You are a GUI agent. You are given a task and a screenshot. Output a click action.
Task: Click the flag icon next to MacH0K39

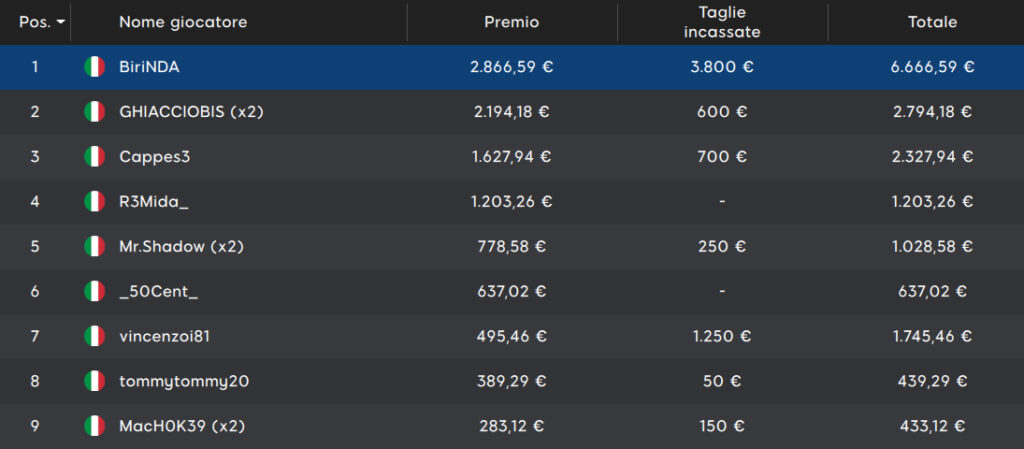pyautogui.click(x=95, y=426)
